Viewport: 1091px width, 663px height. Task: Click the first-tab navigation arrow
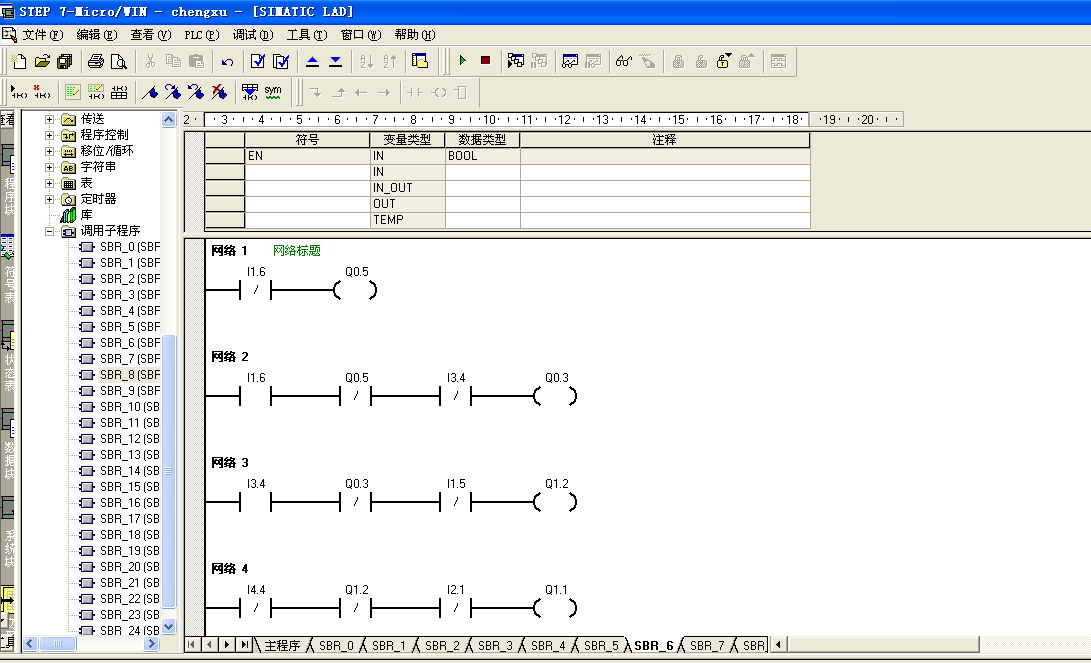click(x=192, y=645)
